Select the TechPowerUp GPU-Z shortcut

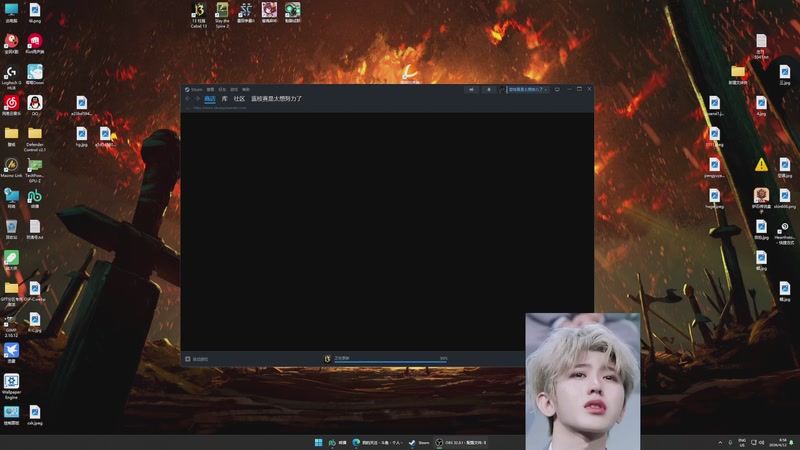tap(35, 170)
